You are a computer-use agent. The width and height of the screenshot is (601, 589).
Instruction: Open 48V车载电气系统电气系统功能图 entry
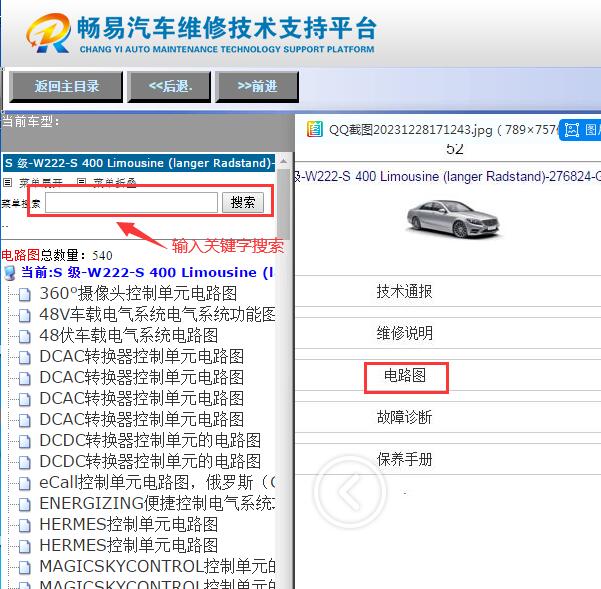coord(157,315)
